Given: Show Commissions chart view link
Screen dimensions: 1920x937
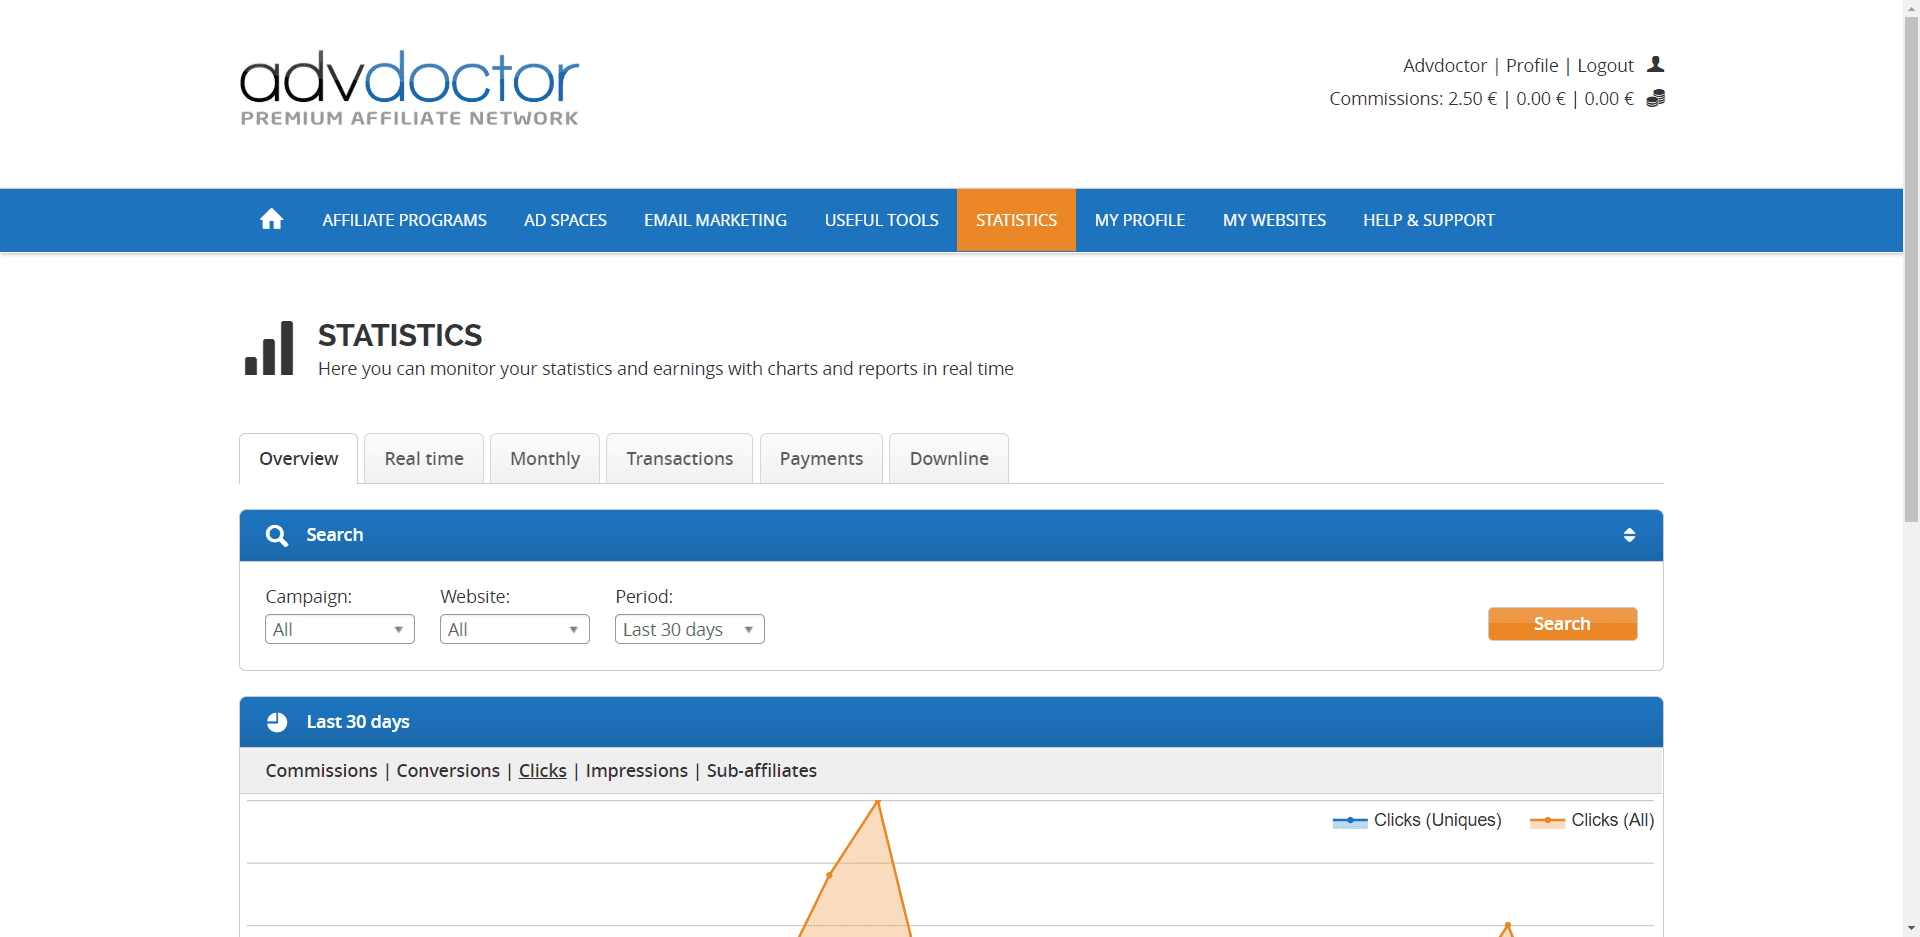Looking at the screenshot, I should click(321, 771).
